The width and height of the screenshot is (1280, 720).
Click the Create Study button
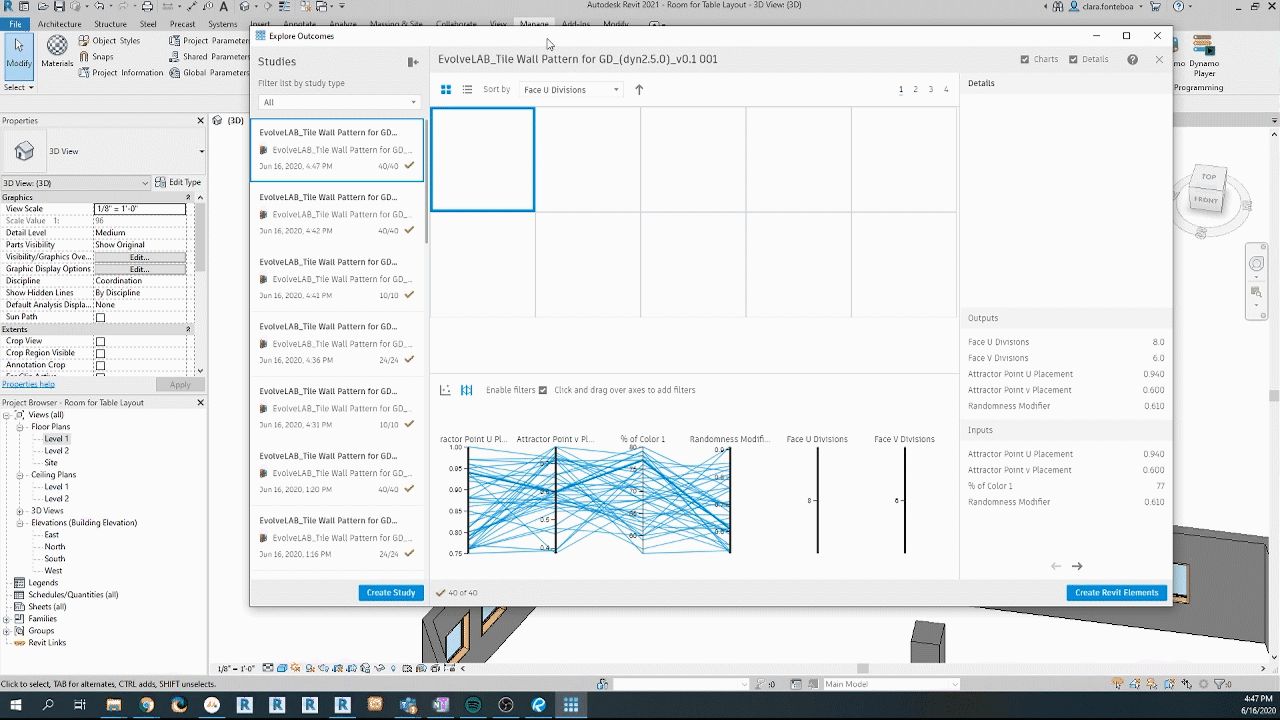click(x=391, y=593)
